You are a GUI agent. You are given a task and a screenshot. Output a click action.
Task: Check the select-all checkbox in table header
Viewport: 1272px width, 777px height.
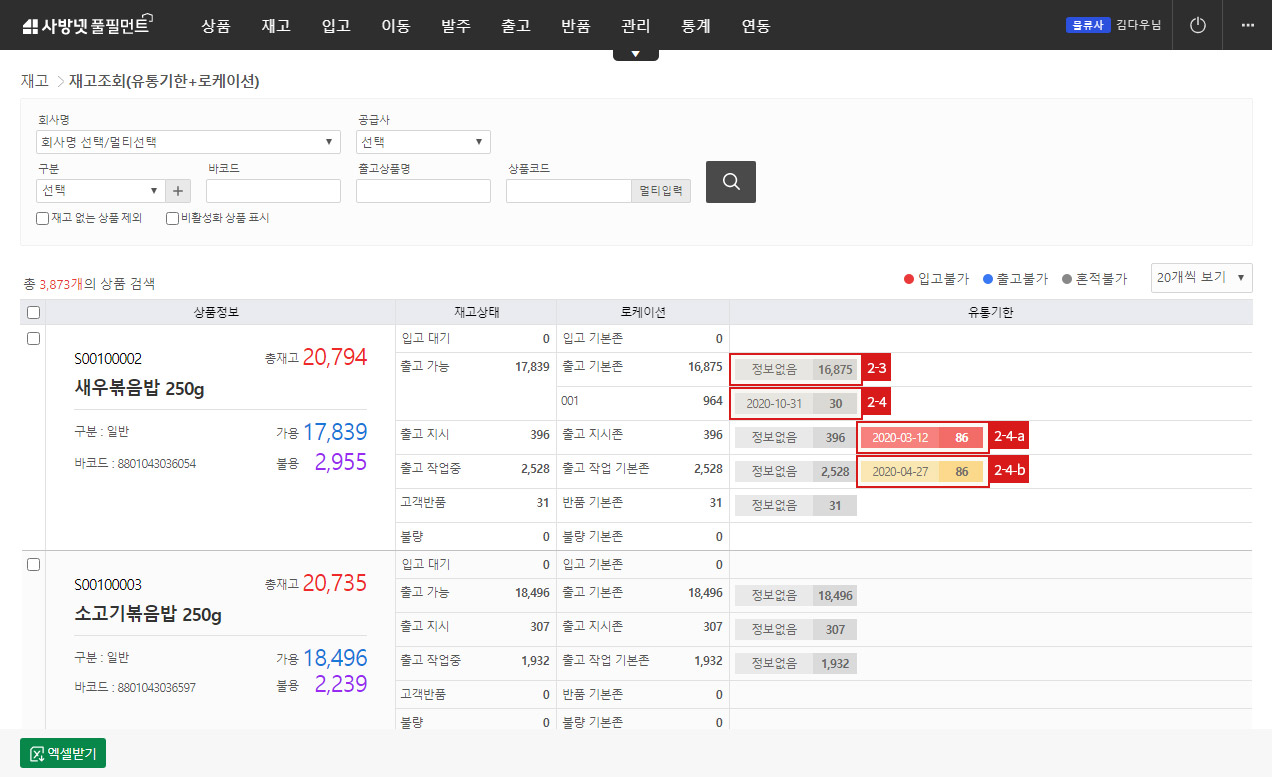33,312
